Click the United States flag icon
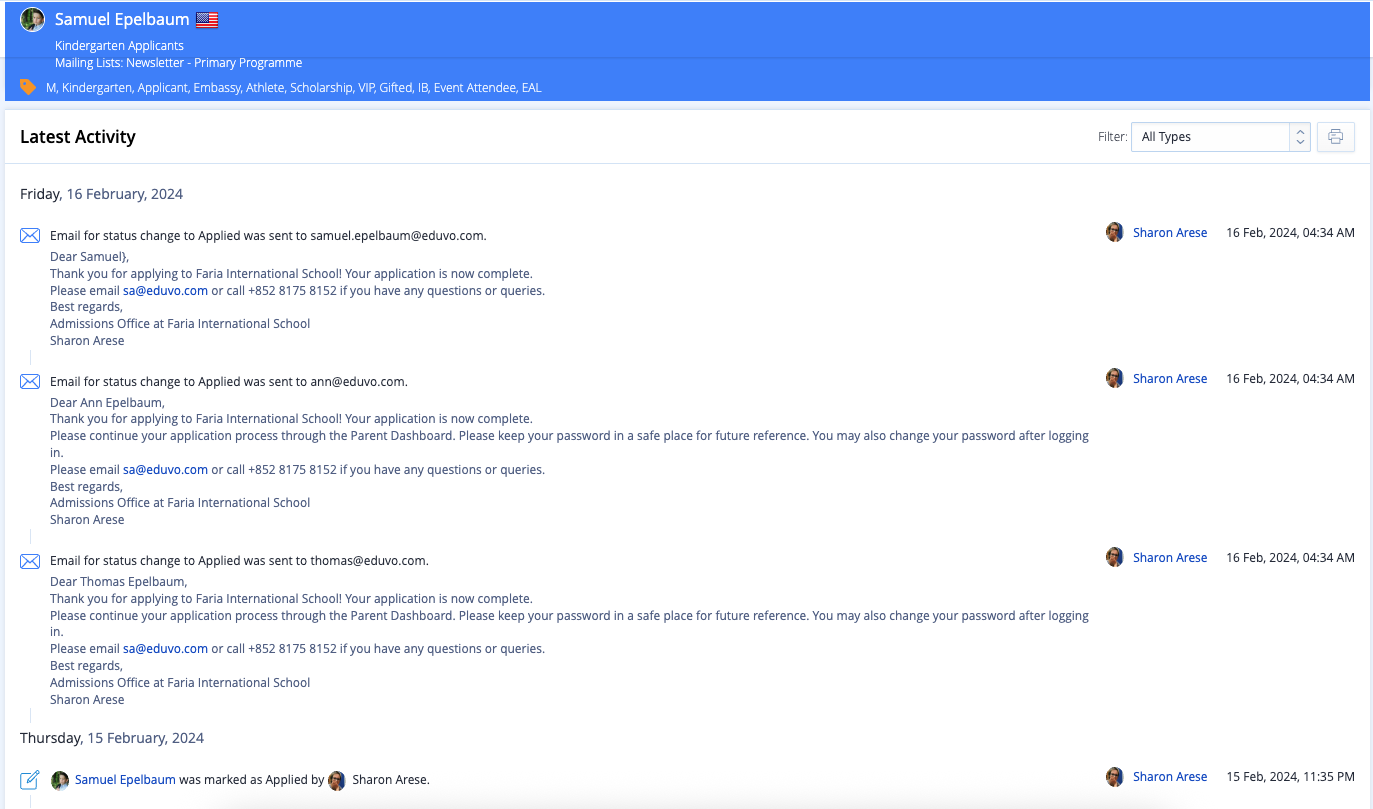 (207, 20)
